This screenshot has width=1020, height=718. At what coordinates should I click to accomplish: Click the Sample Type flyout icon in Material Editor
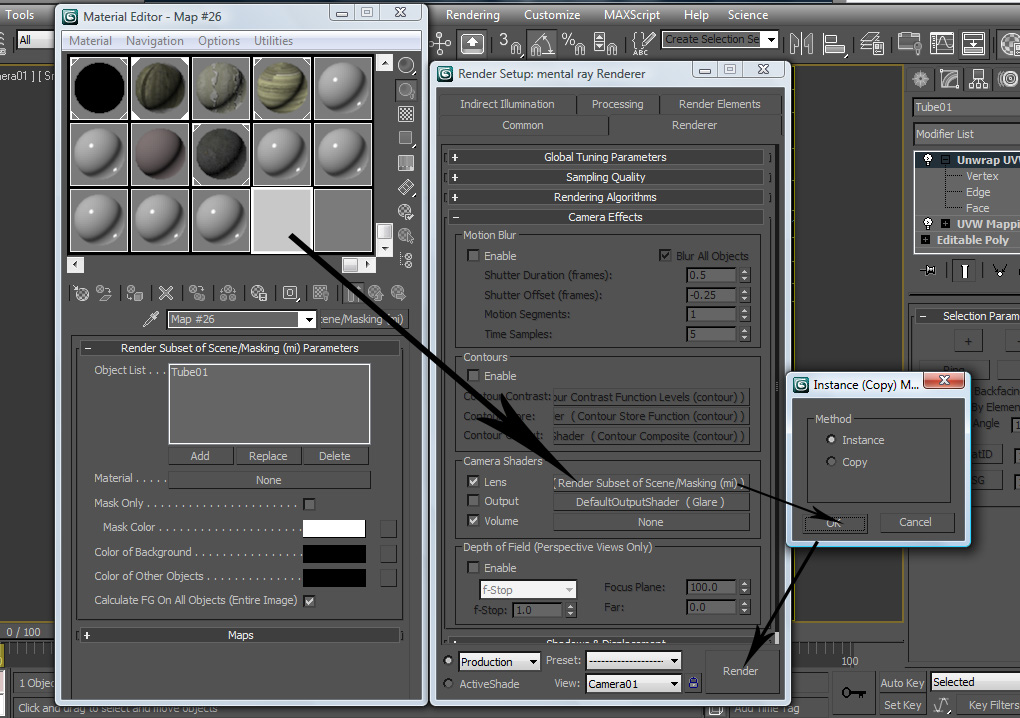(407, 66)
